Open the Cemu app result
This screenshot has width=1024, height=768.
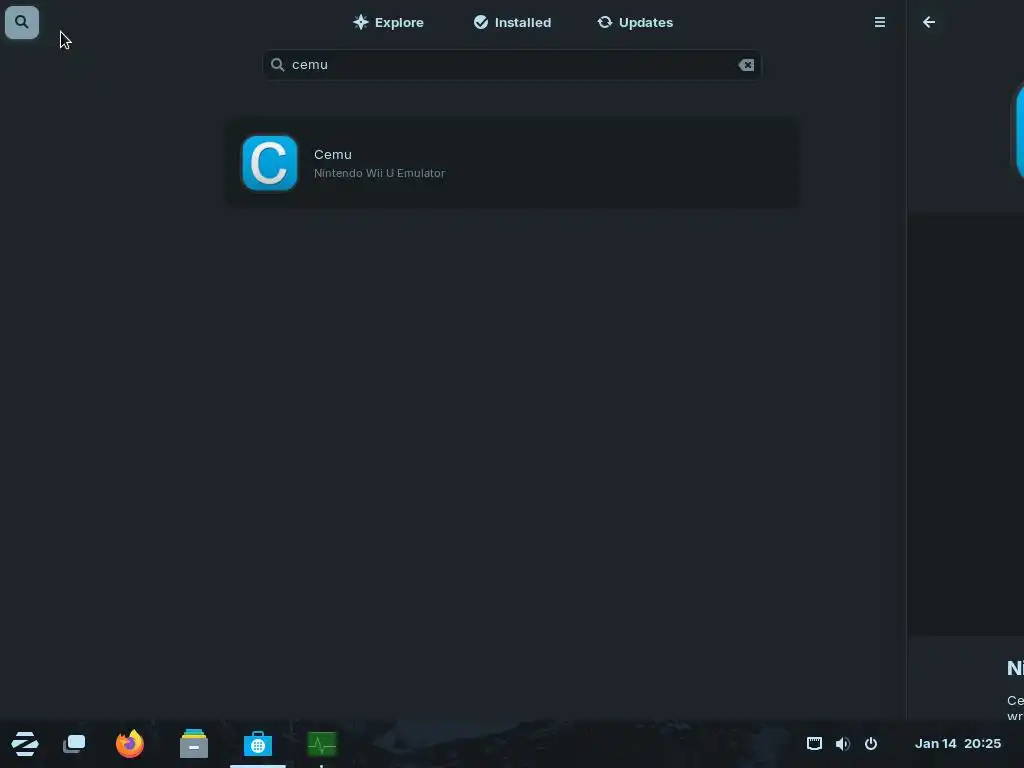pos(513,163)
